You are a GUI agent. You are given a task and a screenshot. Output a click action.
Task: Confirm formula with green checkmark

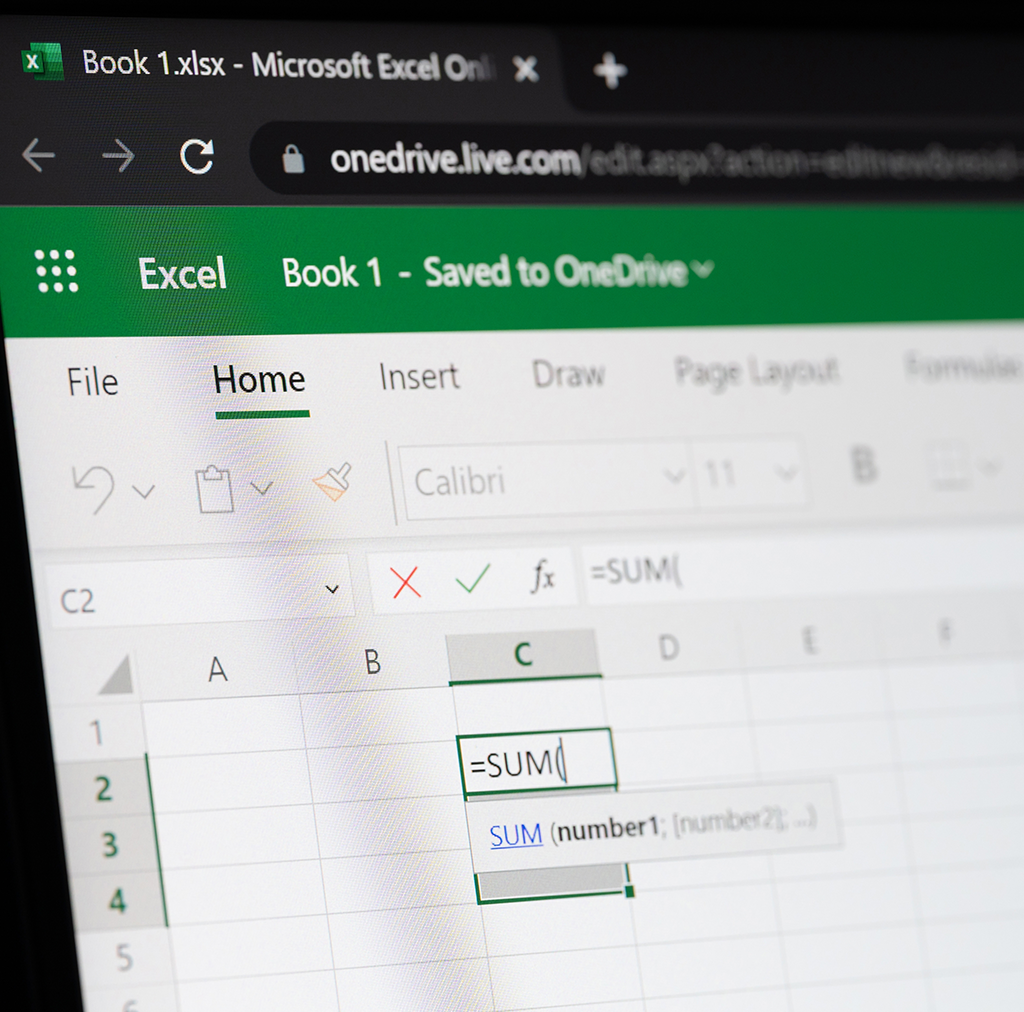[472, 579]
